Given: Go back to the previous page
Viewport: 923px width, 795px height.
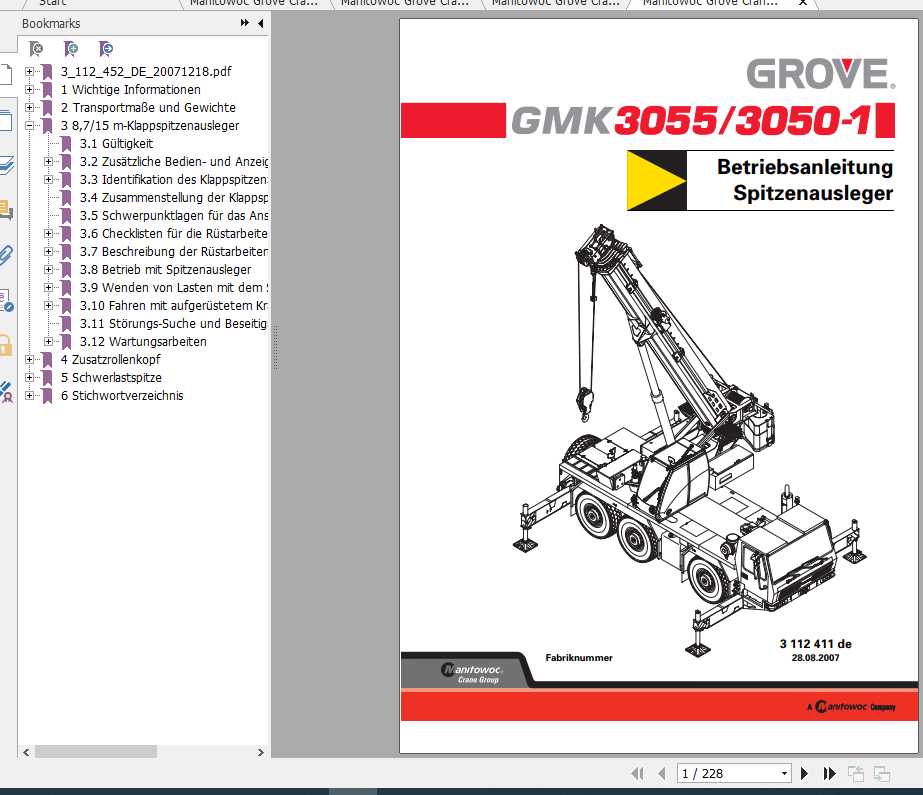Looking at the screenshot, I should pos(660,773).
